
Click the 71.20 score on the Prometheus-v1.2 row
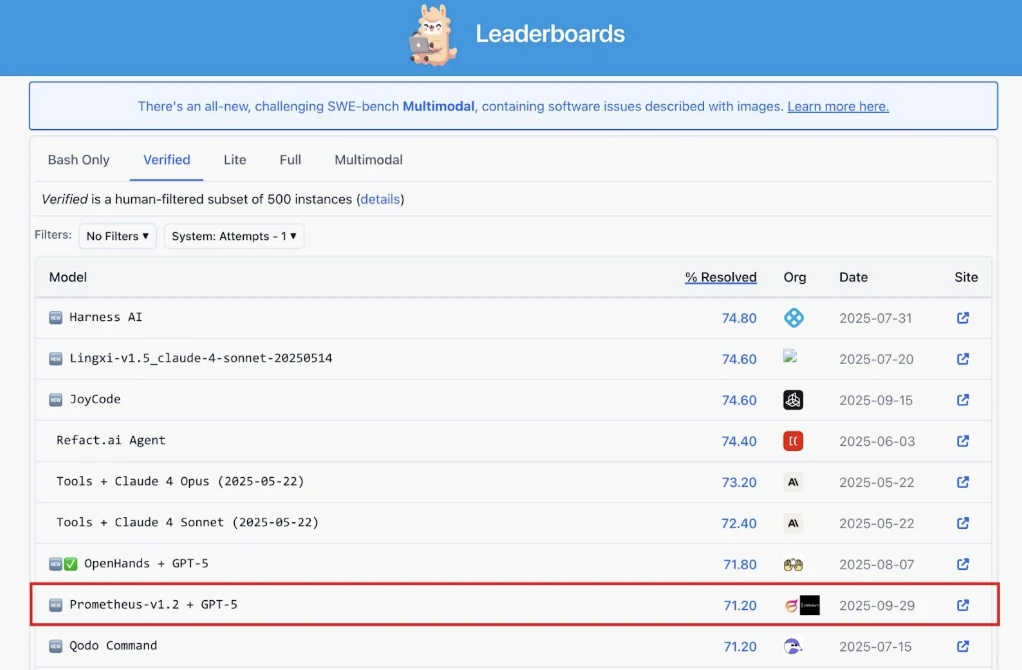[740, 604]
